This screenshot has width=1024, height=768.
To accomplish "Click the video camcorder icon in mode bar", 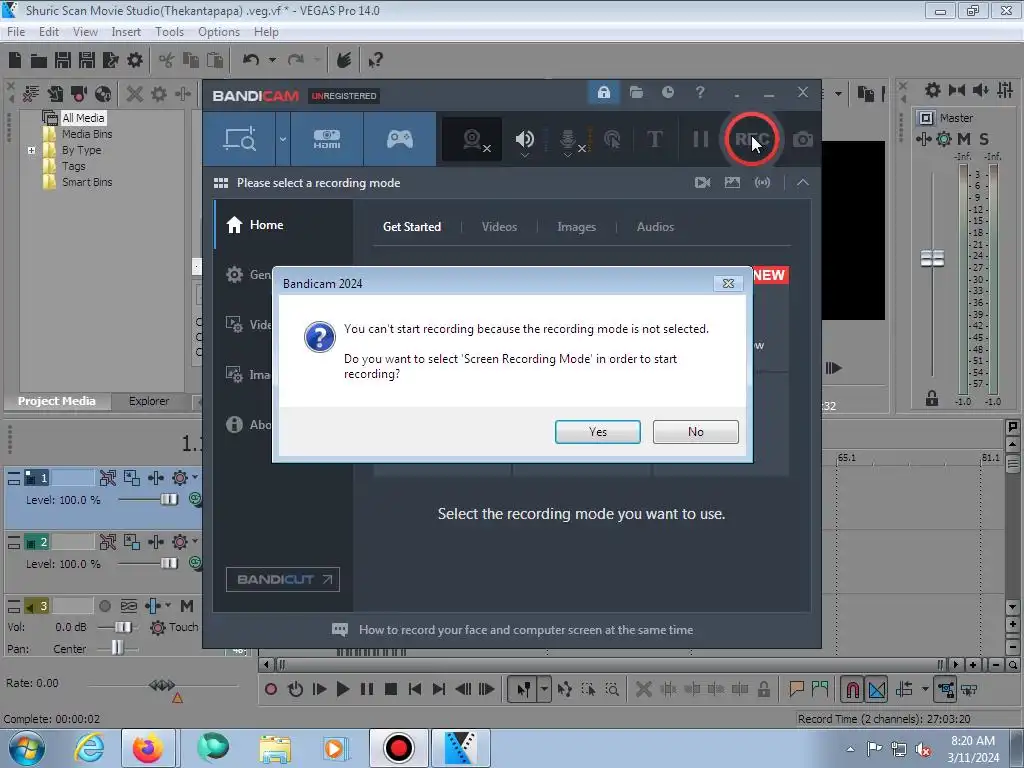I will (703, 183).
